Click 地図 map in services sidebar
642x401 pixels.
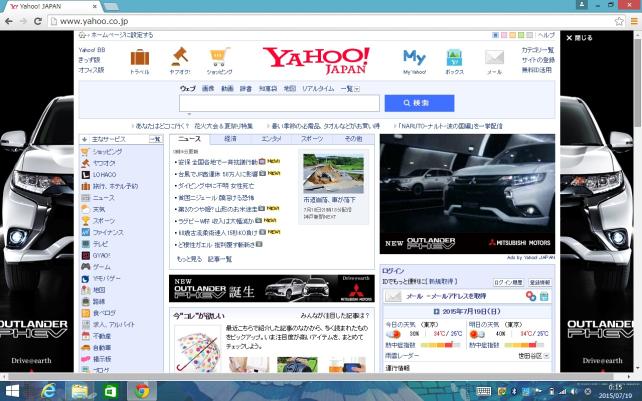tap(99, 290)
